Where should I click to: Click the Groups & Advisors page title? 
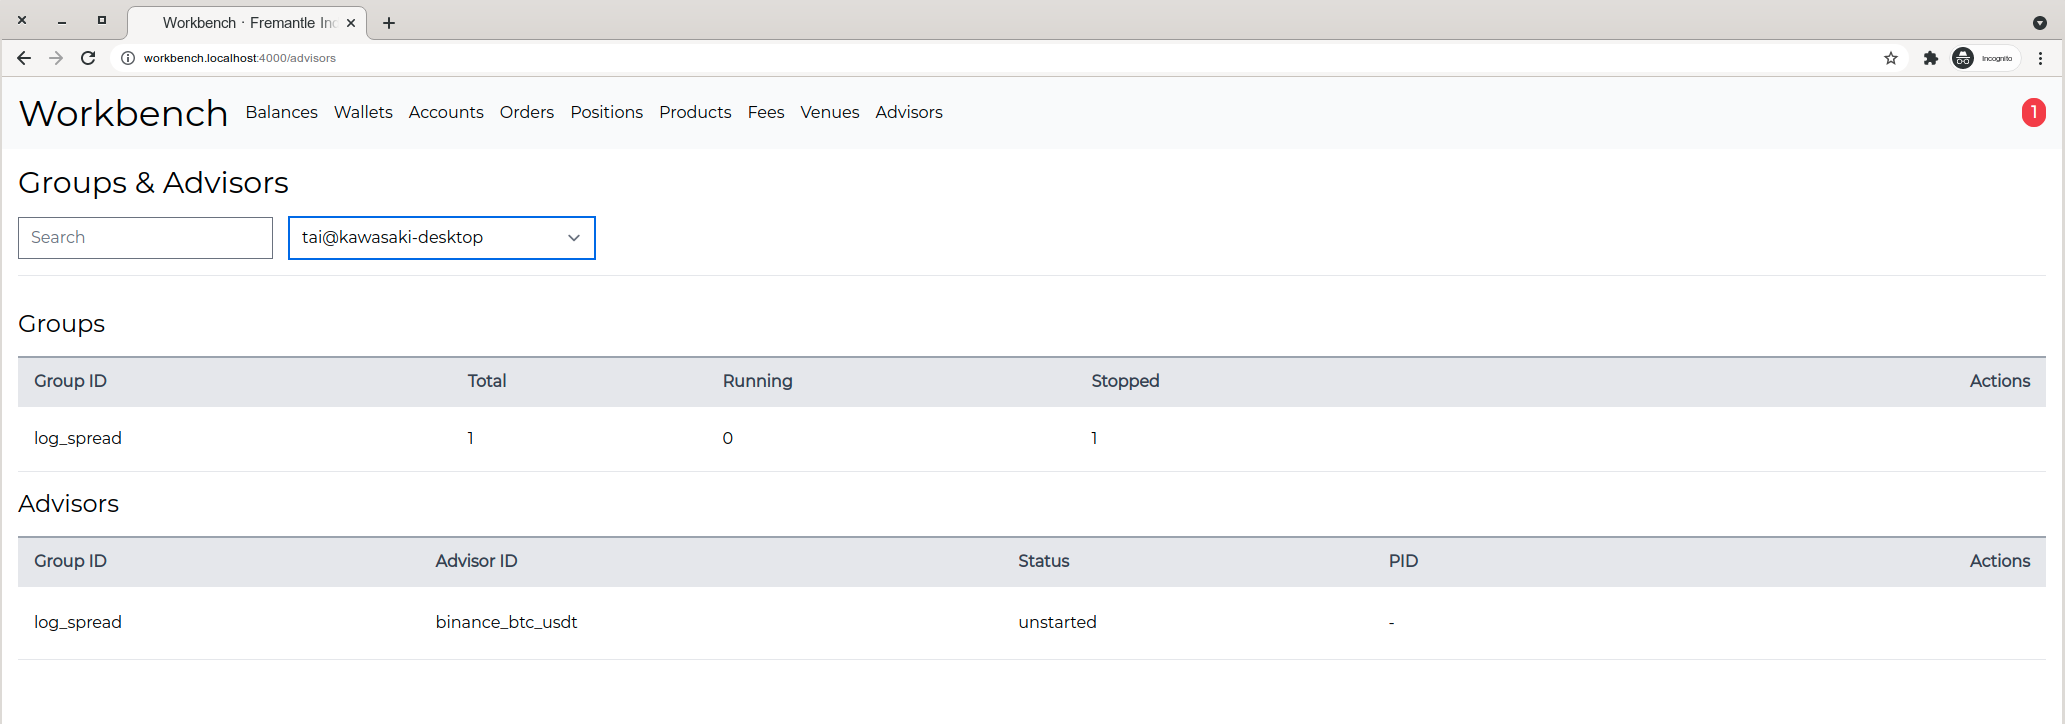point(154,183)
